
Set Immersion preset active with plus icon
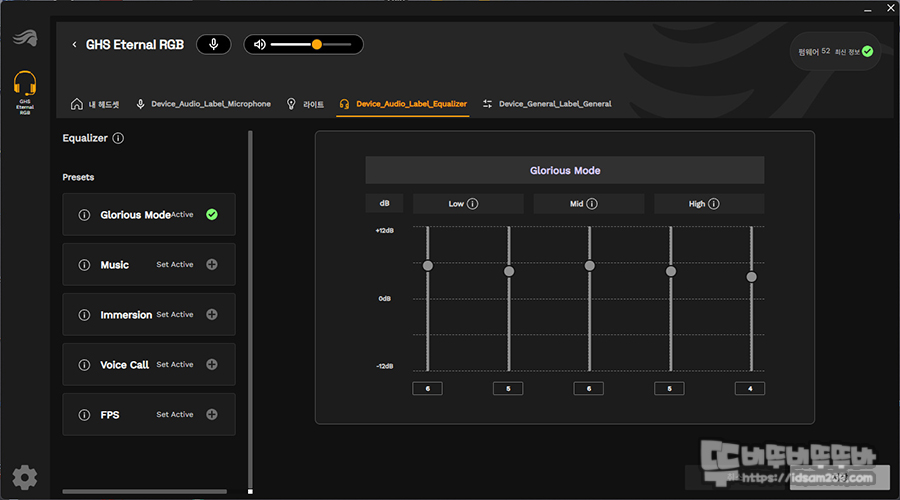(x=212, y=315)
